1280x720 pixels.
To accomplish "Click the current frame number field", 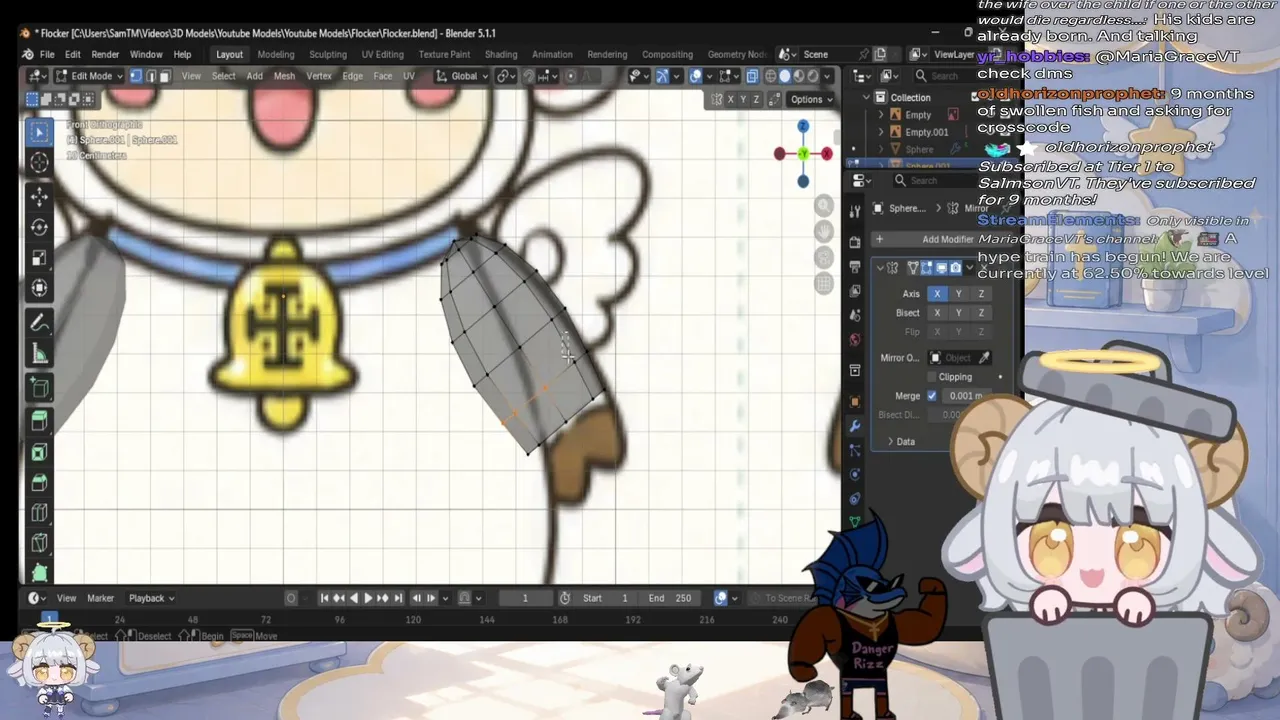I will [525, 598].
